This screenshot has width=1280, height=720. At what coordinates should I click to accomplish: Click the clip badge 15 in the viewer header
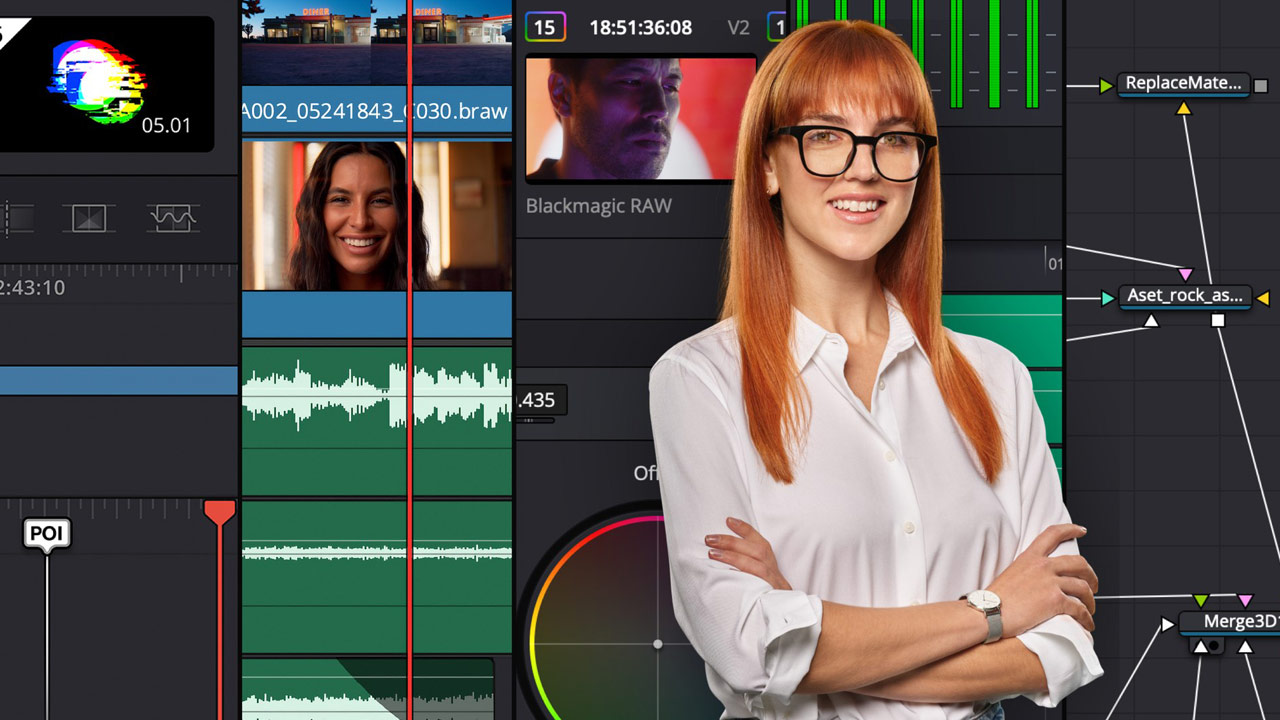pos(545,27)
